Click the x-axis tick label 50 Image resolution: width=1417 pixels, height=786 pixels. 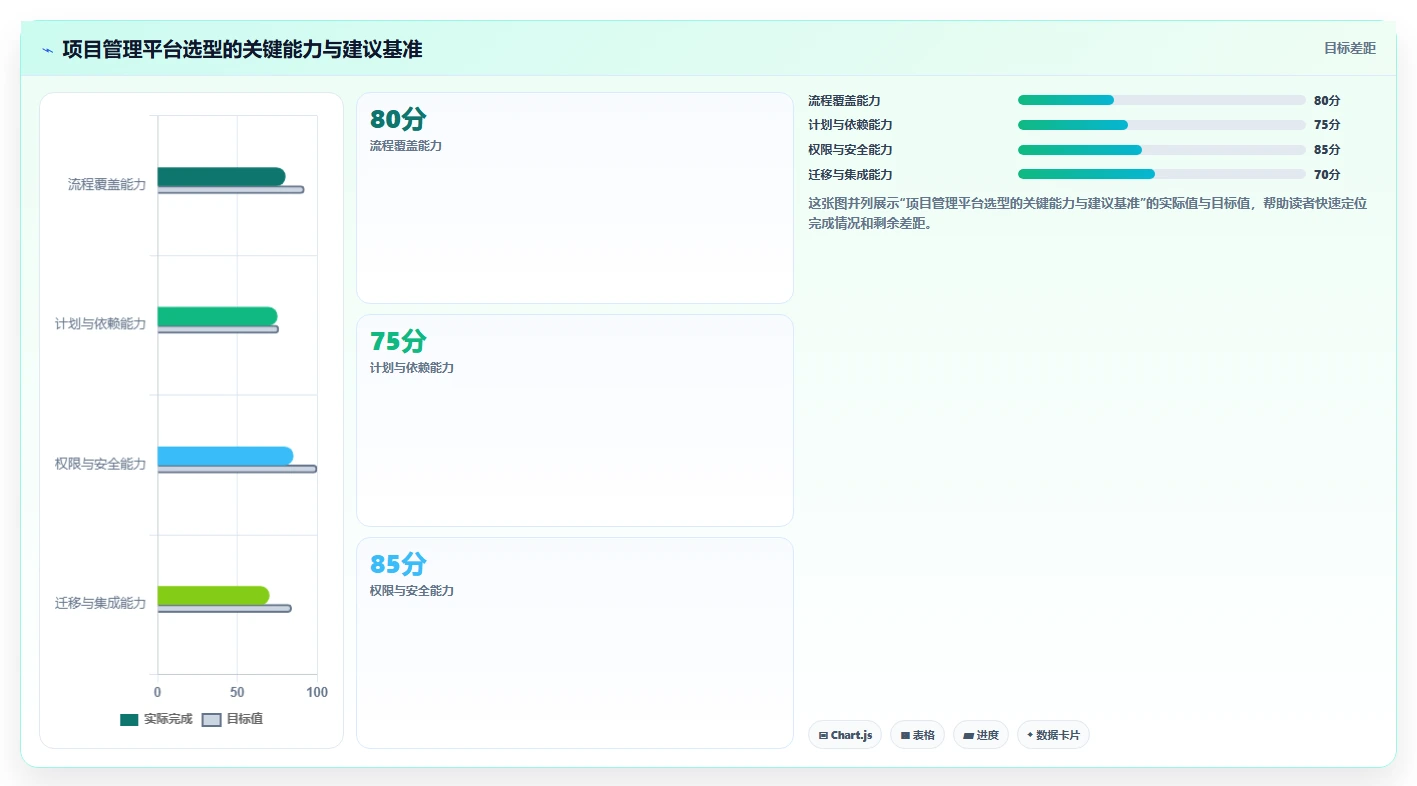click(237, 692)
